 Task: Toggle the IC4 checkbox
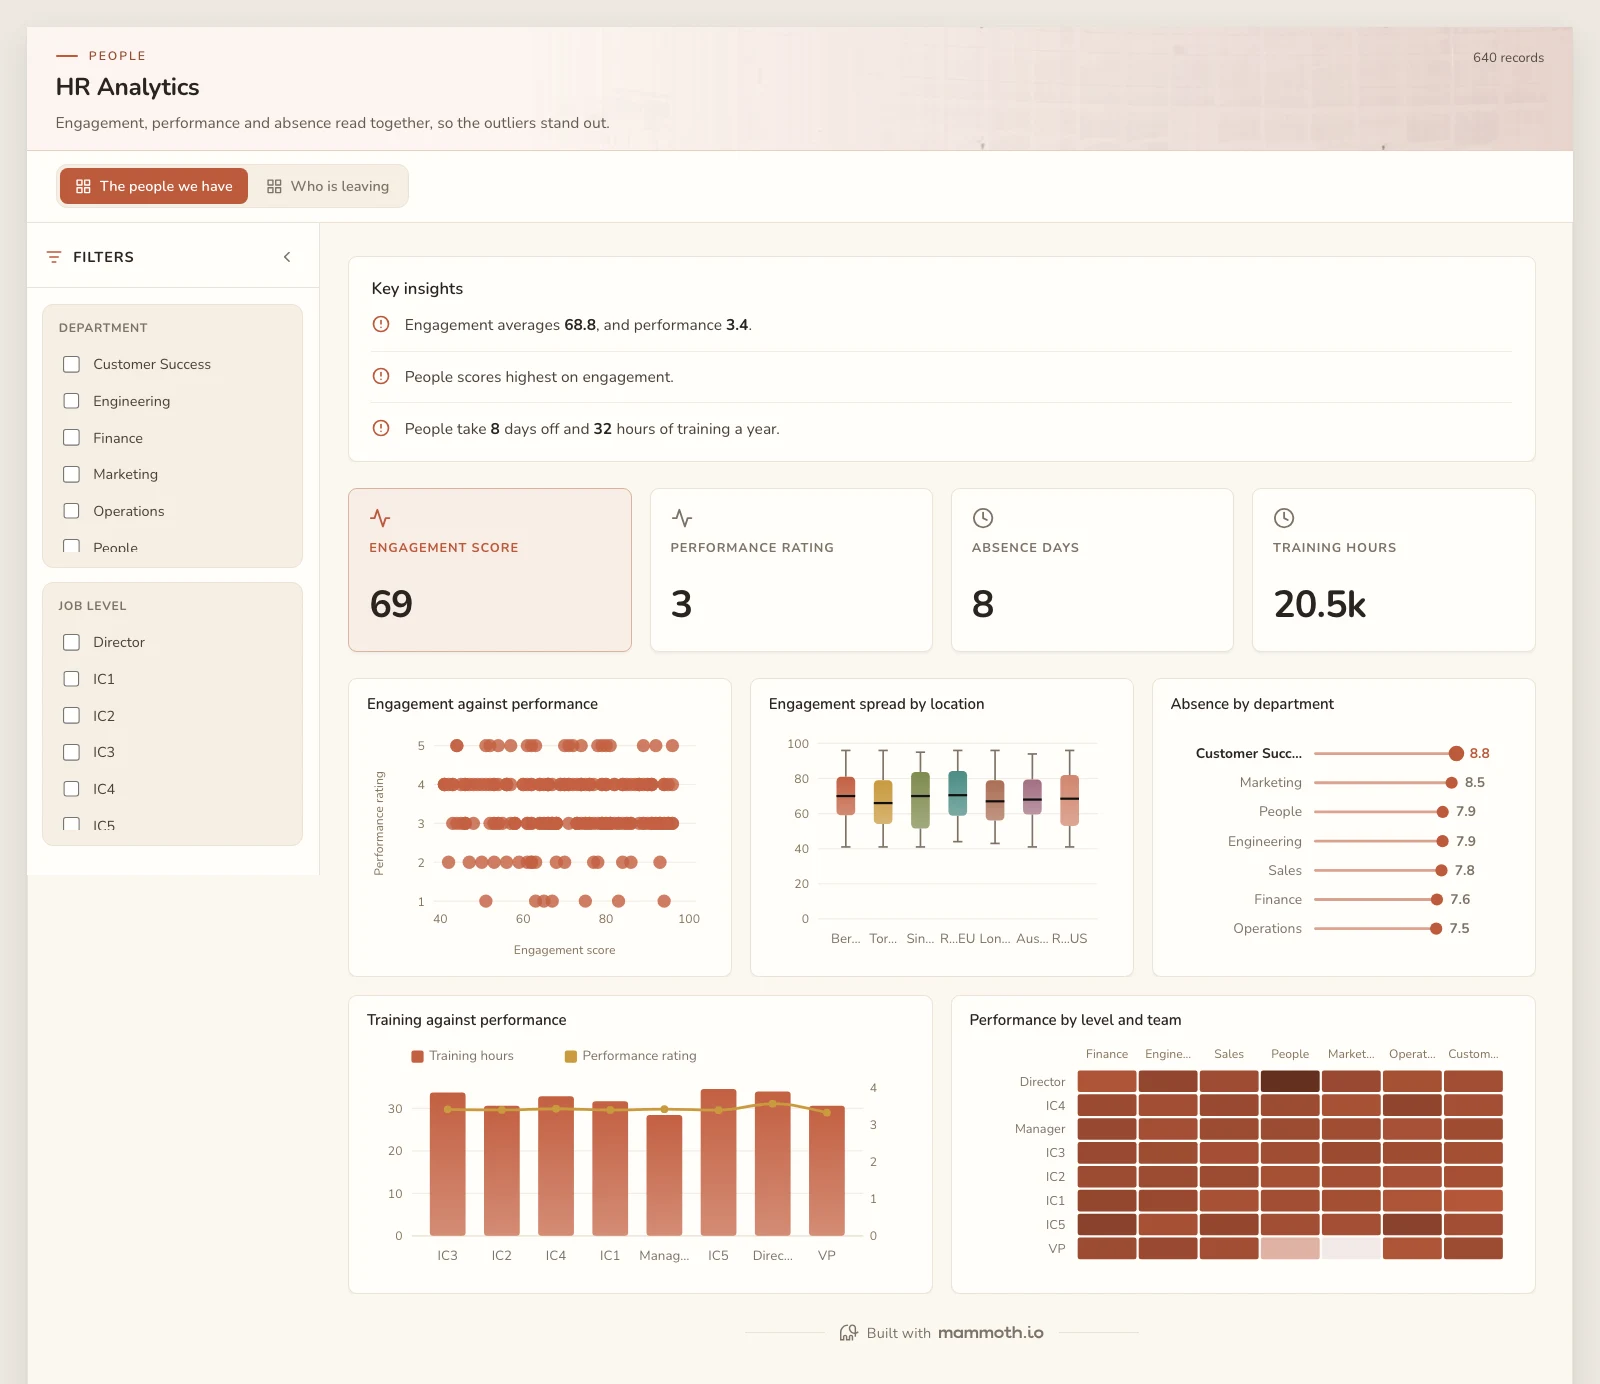point(71,789)
